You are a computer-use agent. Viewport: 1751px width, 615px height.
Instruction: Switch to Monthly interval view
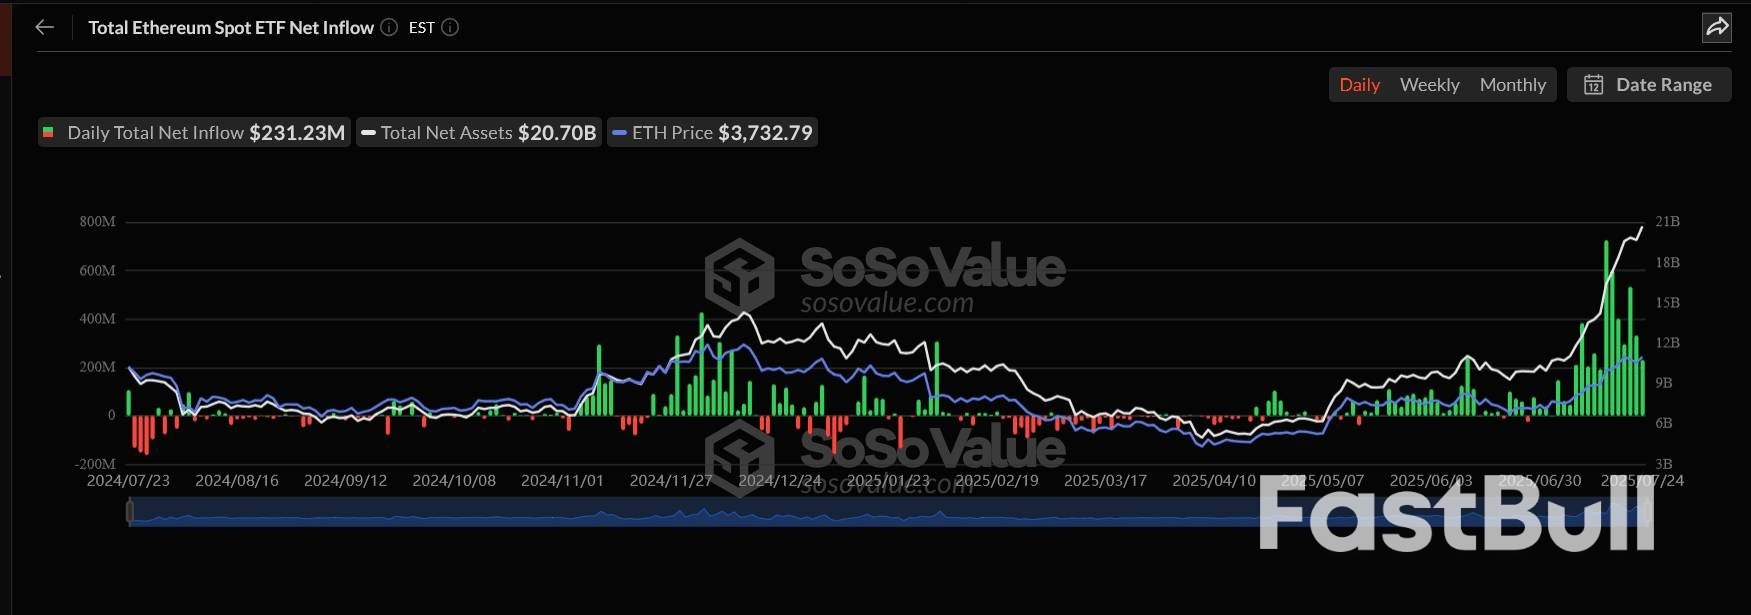pyautogui.click(x=1512, y=85)
